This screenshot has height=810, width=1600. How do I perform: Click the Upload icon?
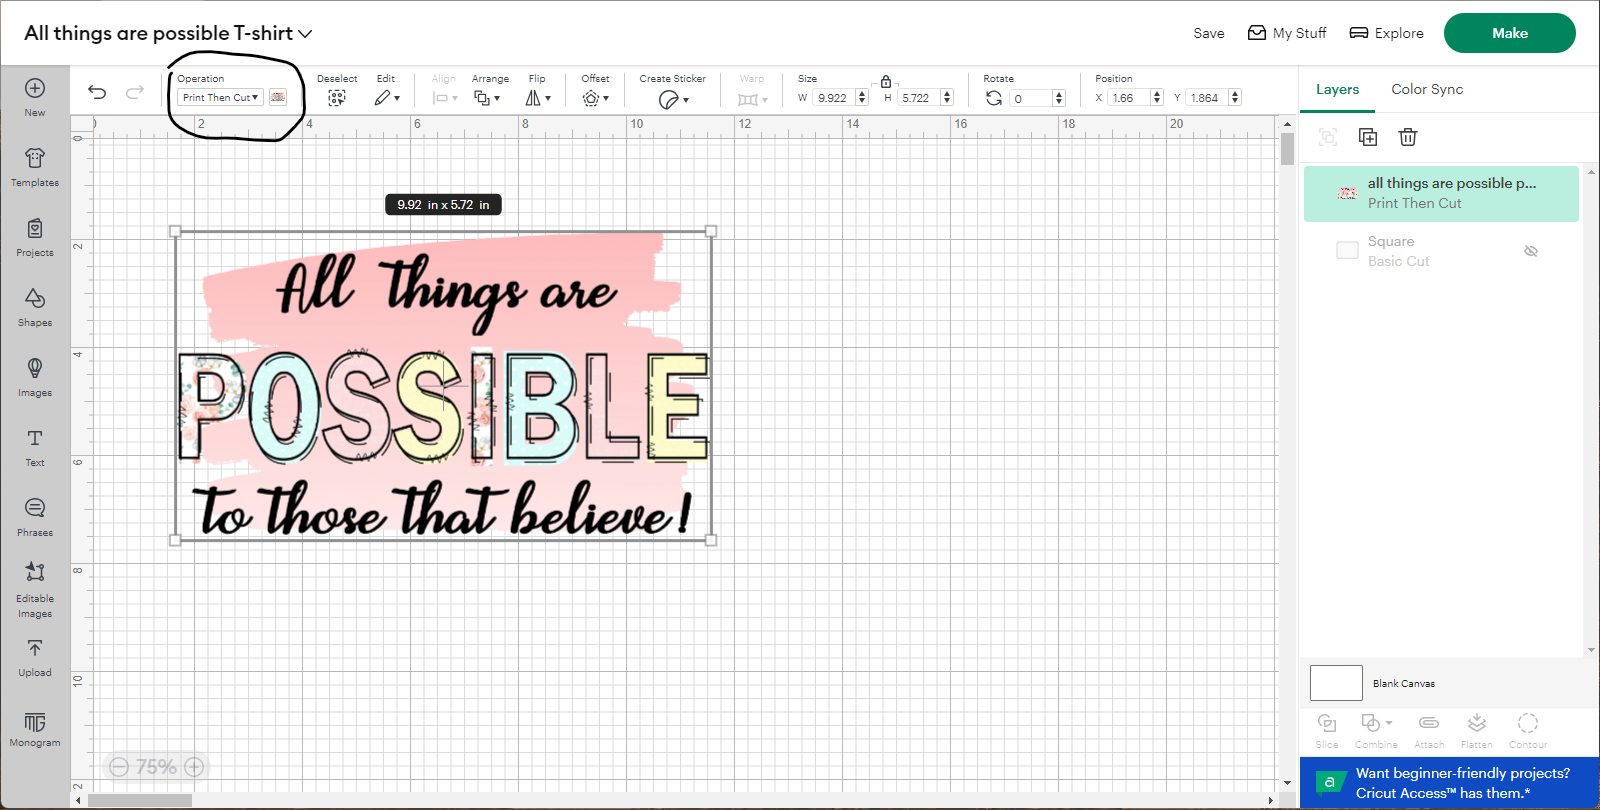click(x=35, y=657)
